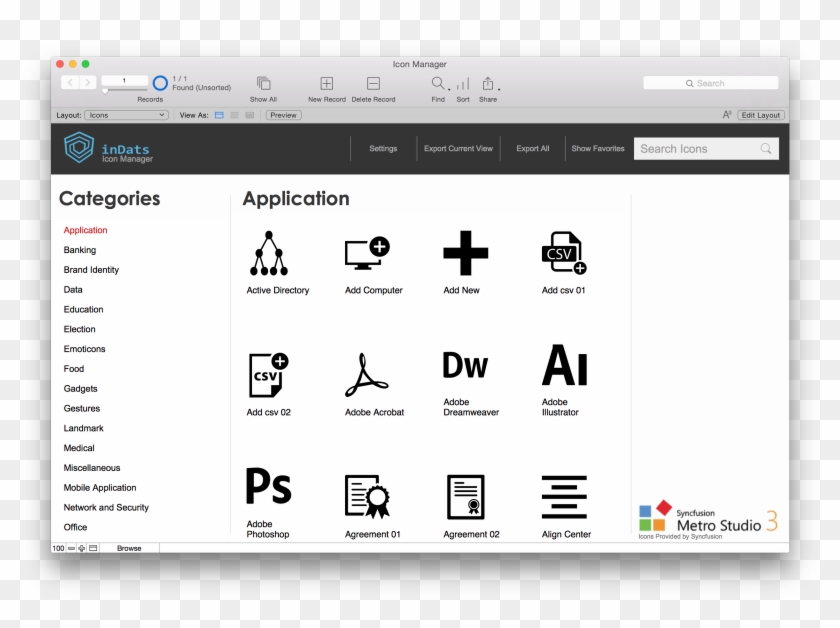Open the Find magnifier tool
The width and height of the screenshot is (840, 628).
click(x=438, y=83)
